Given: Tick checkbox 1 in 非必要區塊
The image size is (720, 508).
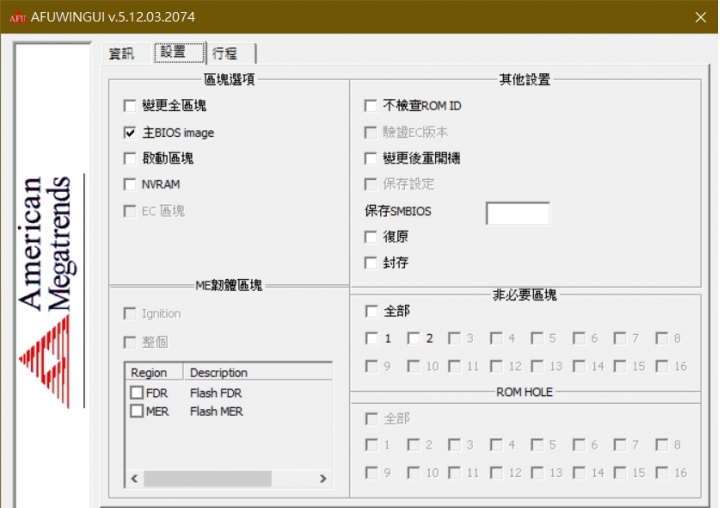Looking at the screenshot, I should pyautogui.click(x=371, y=339).
